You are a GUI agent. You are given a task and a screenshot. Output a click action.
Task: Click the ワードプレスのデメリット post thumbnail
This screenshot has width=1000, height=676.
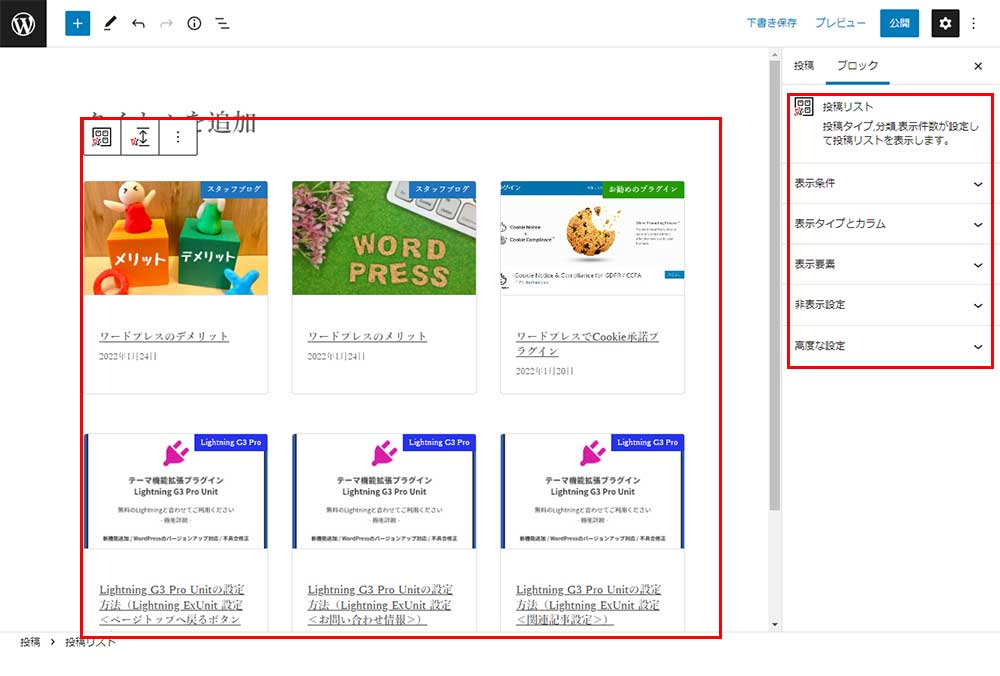(176, 238)
